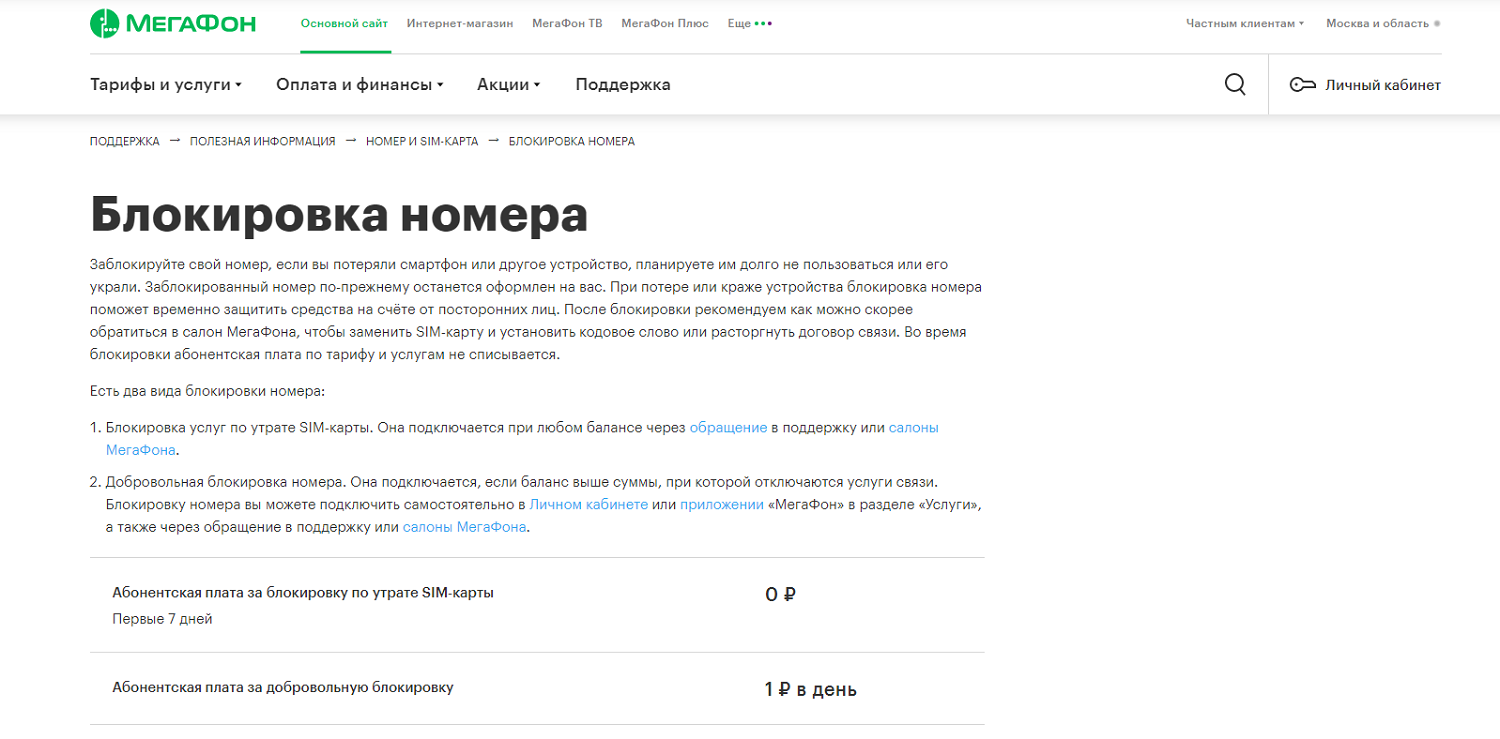1500x739 pixels.
Task: Expand the Акции dropdown menu
Action: 508,85
